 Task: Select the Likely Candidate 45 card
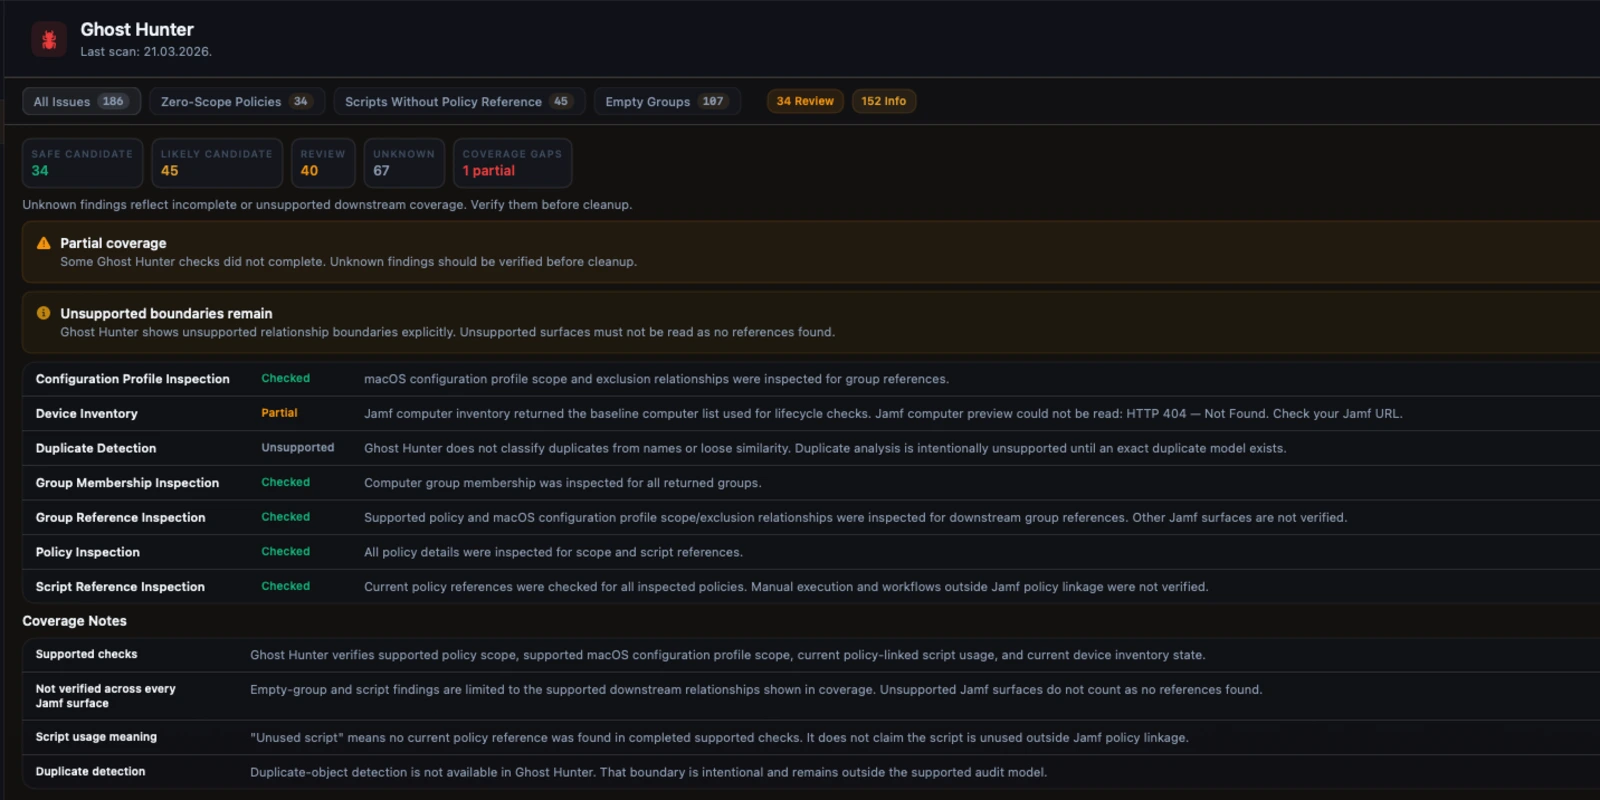pyautogui.click(x=217, y=163)
